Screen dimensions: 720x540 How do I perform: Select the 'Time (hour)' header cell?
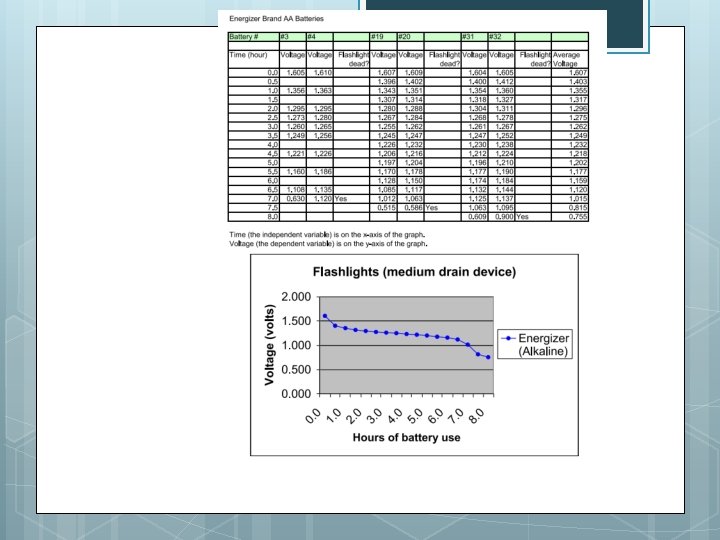tap(254, 59)
